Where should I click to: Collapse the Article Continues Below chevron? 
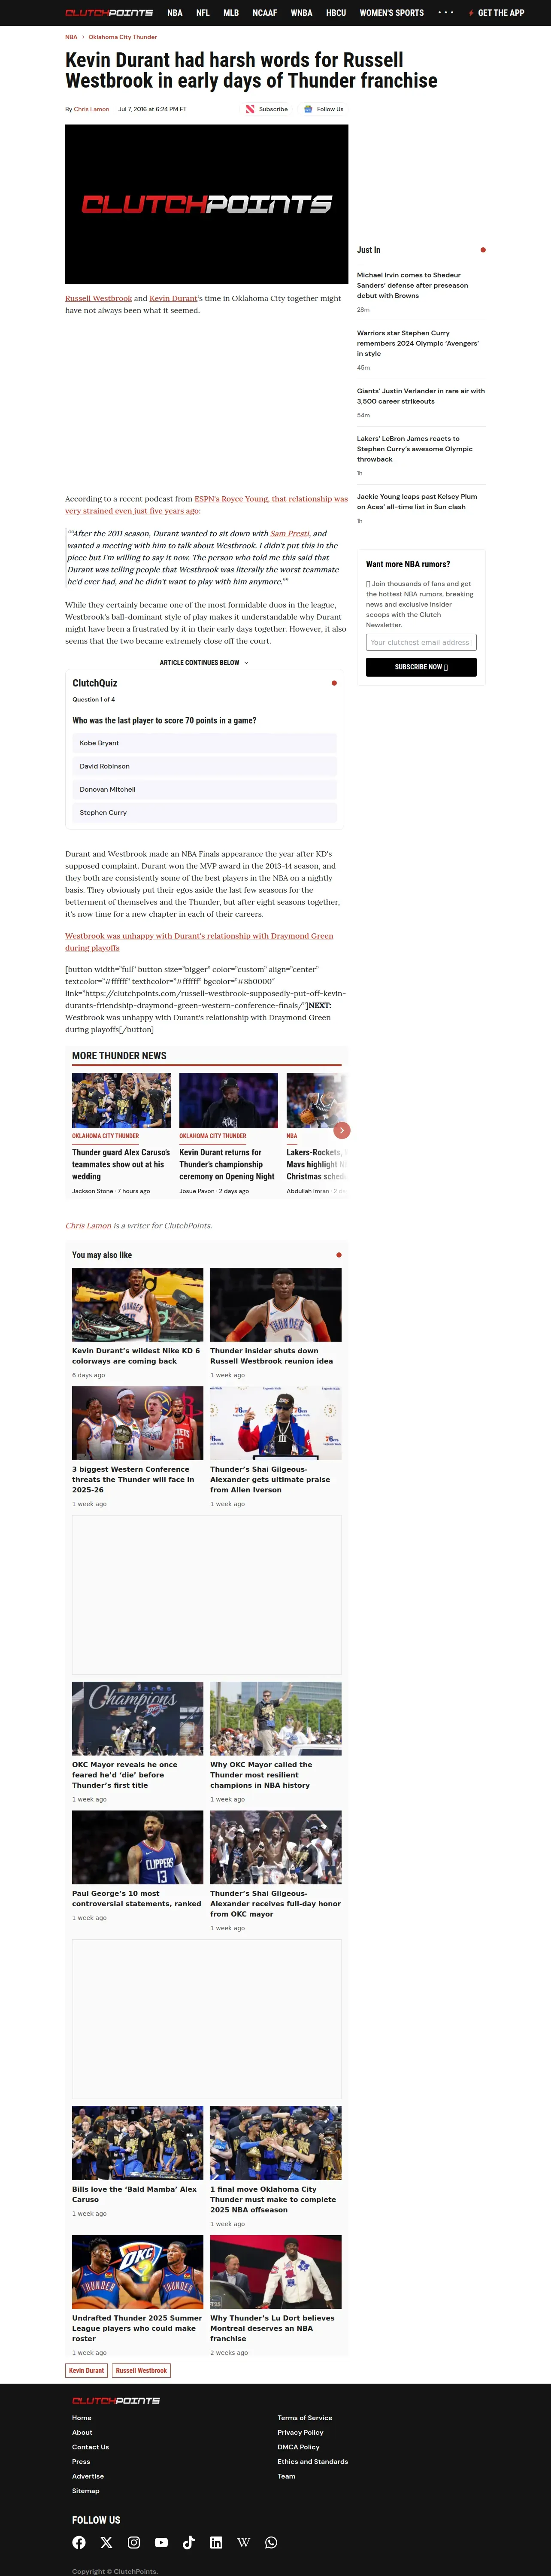coord(246,663)
